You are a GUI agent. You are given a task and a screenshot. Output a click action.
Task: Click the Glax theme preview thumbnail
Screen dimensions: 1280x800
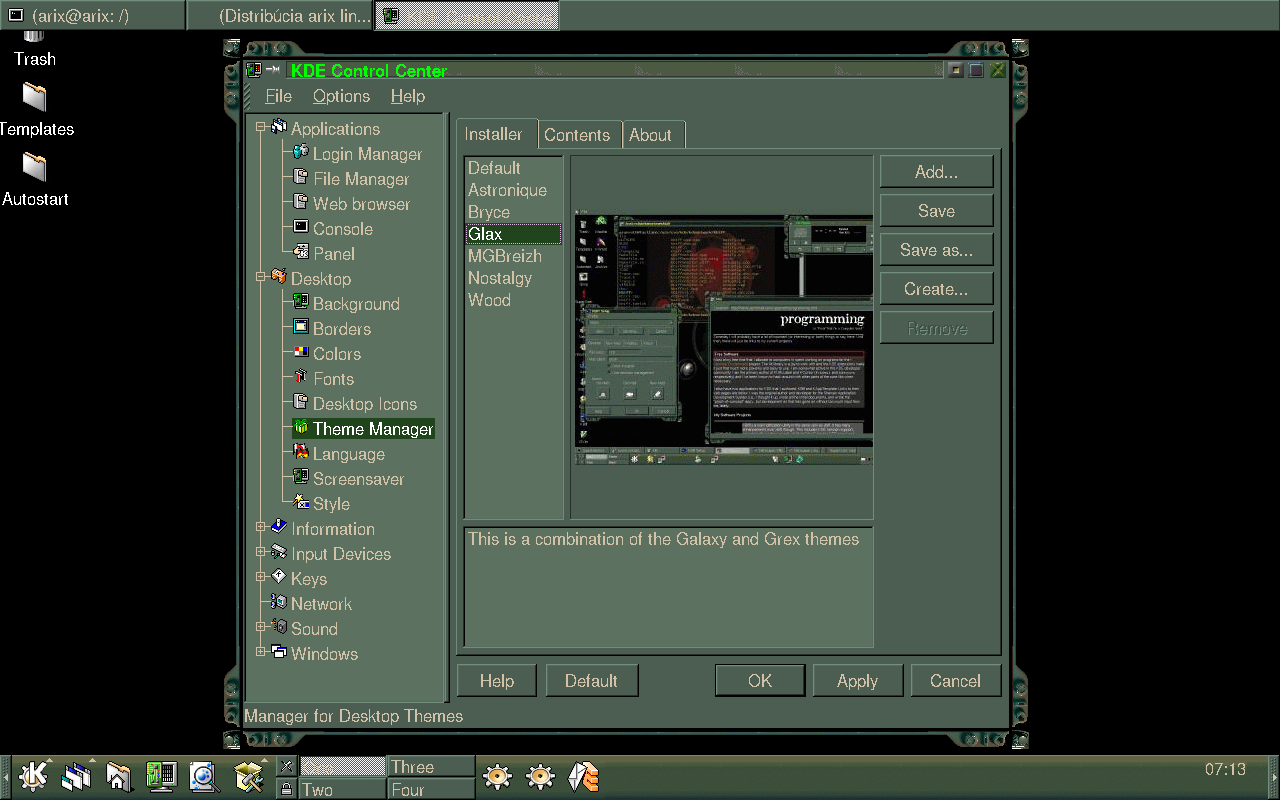(x=724, y=339)
